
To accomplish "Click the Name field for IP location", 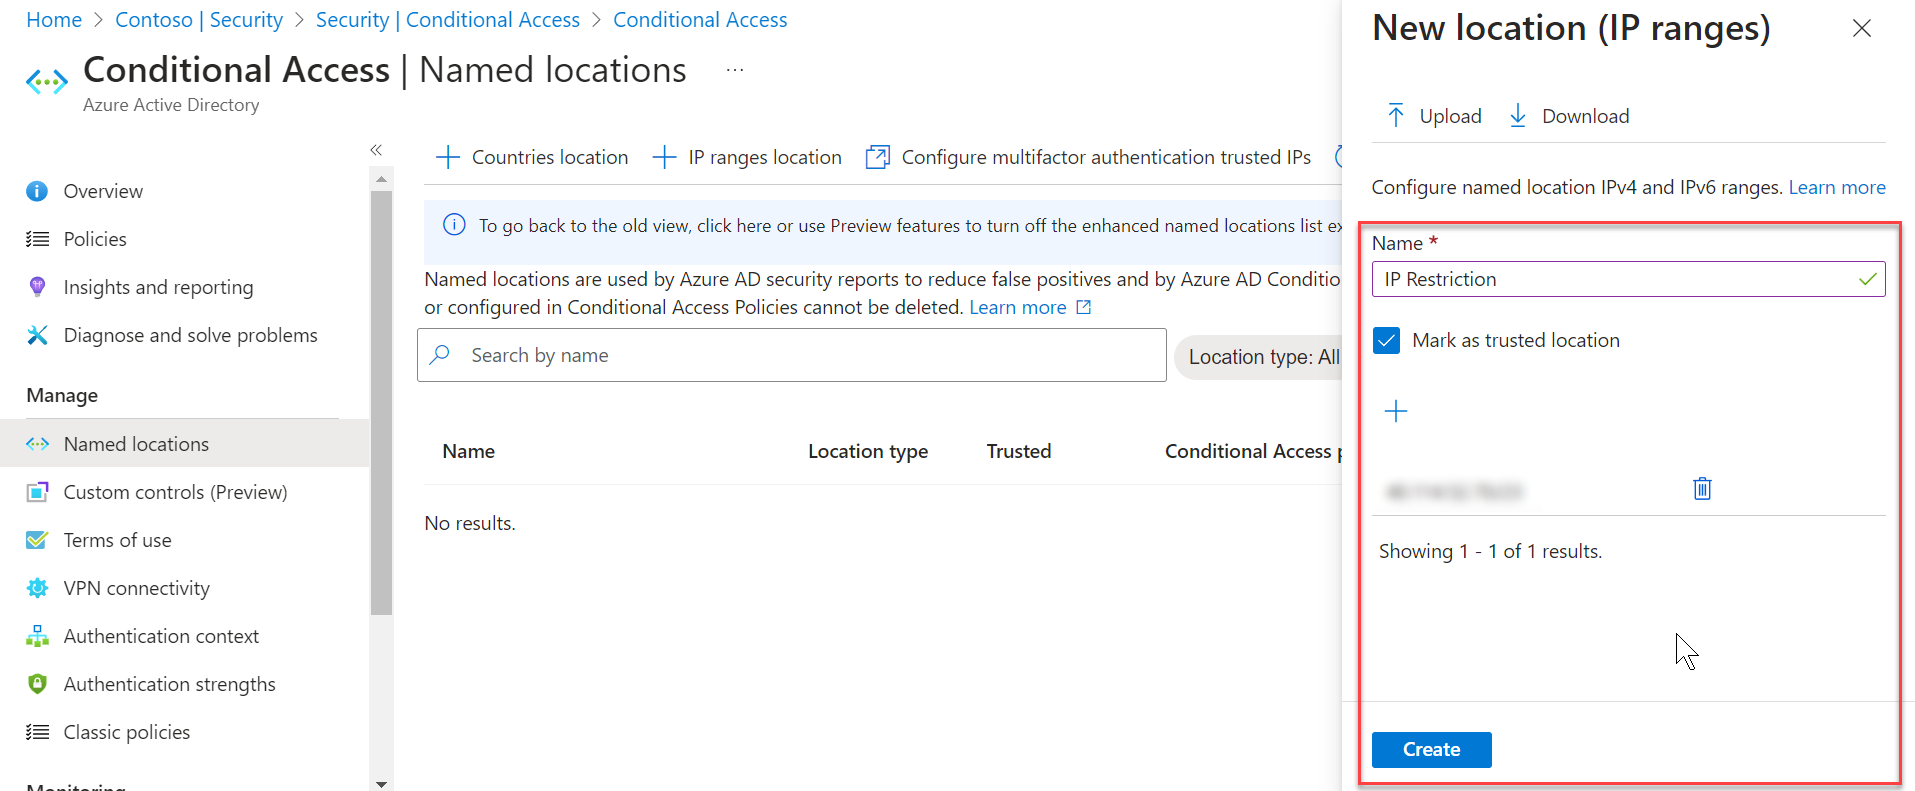I will 1615,279.
